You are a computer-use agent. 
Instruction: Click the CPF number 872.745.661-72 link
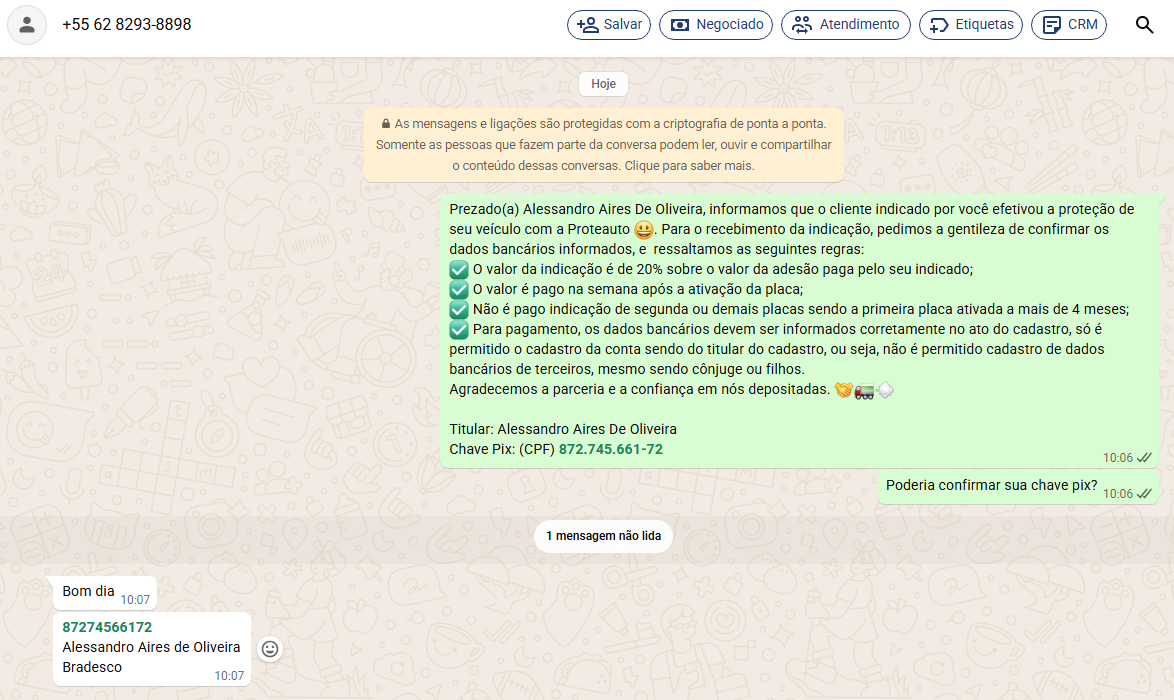(610, 449)
